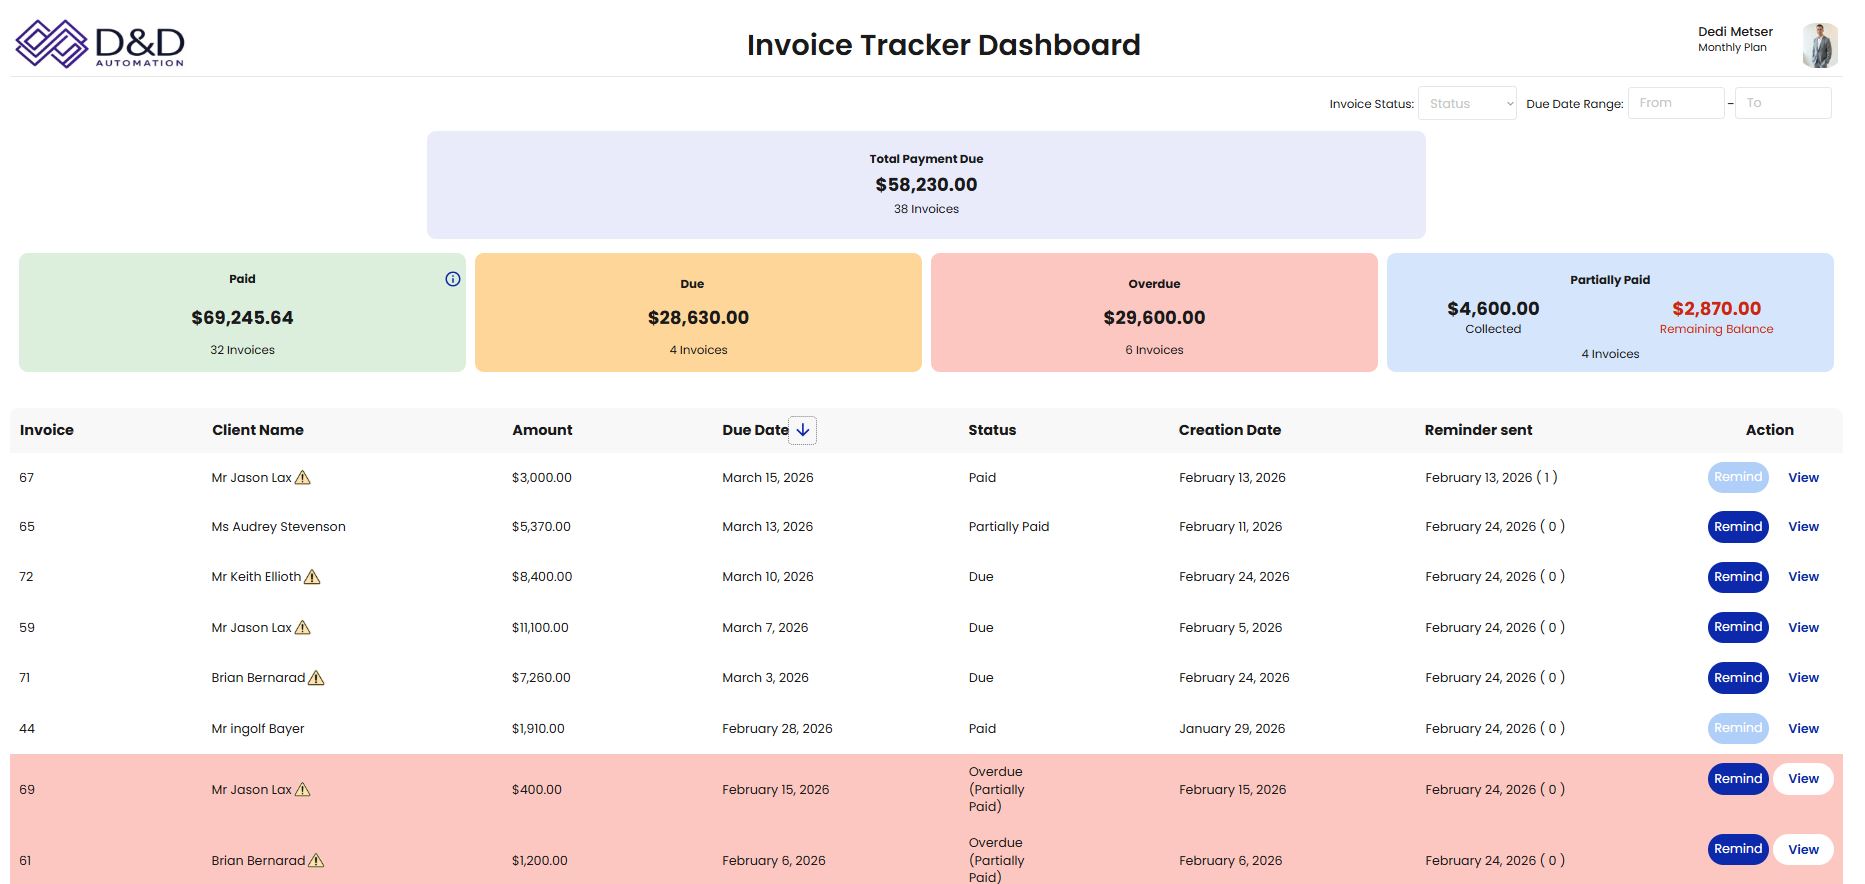Image resolution: width=1865 pixels, height=884 pixels.
Task: Click the Due Date Range From field
Action: coord(1675,103)
